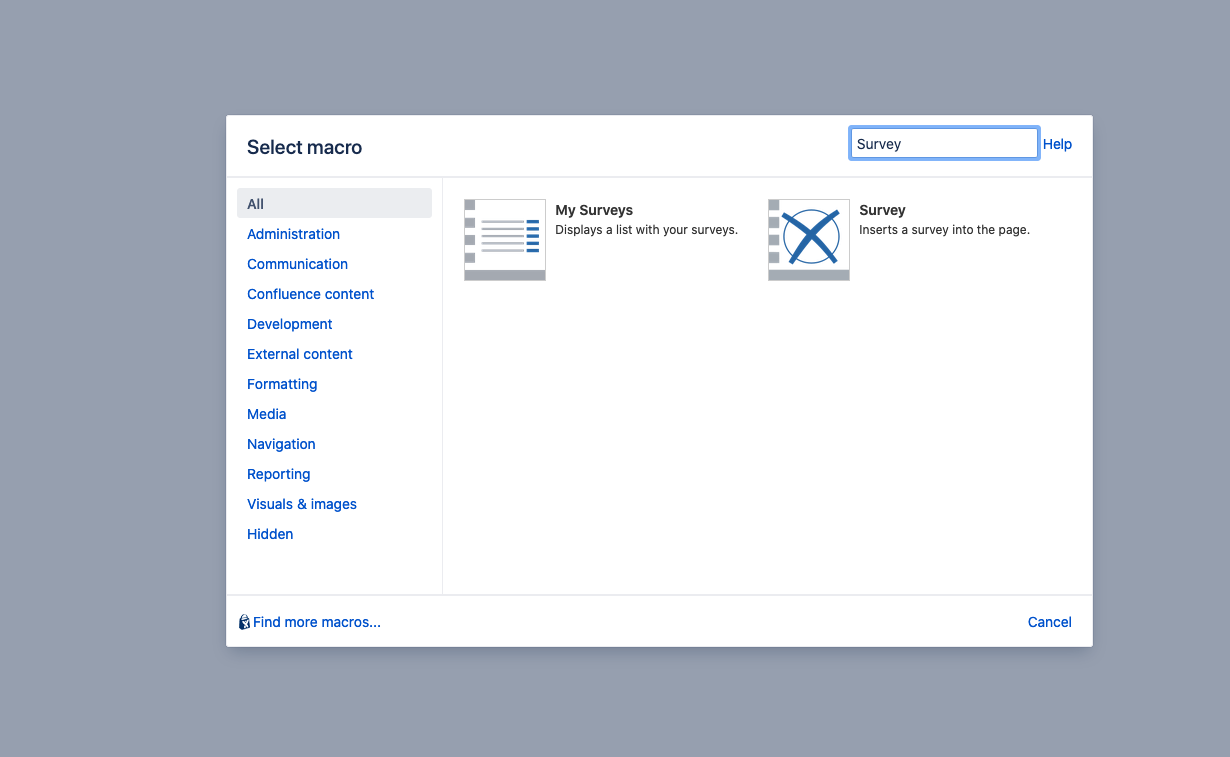Image resolution: width=1230 pixels, height=757 pixels.
Task: Select the Media category
Action: click(266, 414)
